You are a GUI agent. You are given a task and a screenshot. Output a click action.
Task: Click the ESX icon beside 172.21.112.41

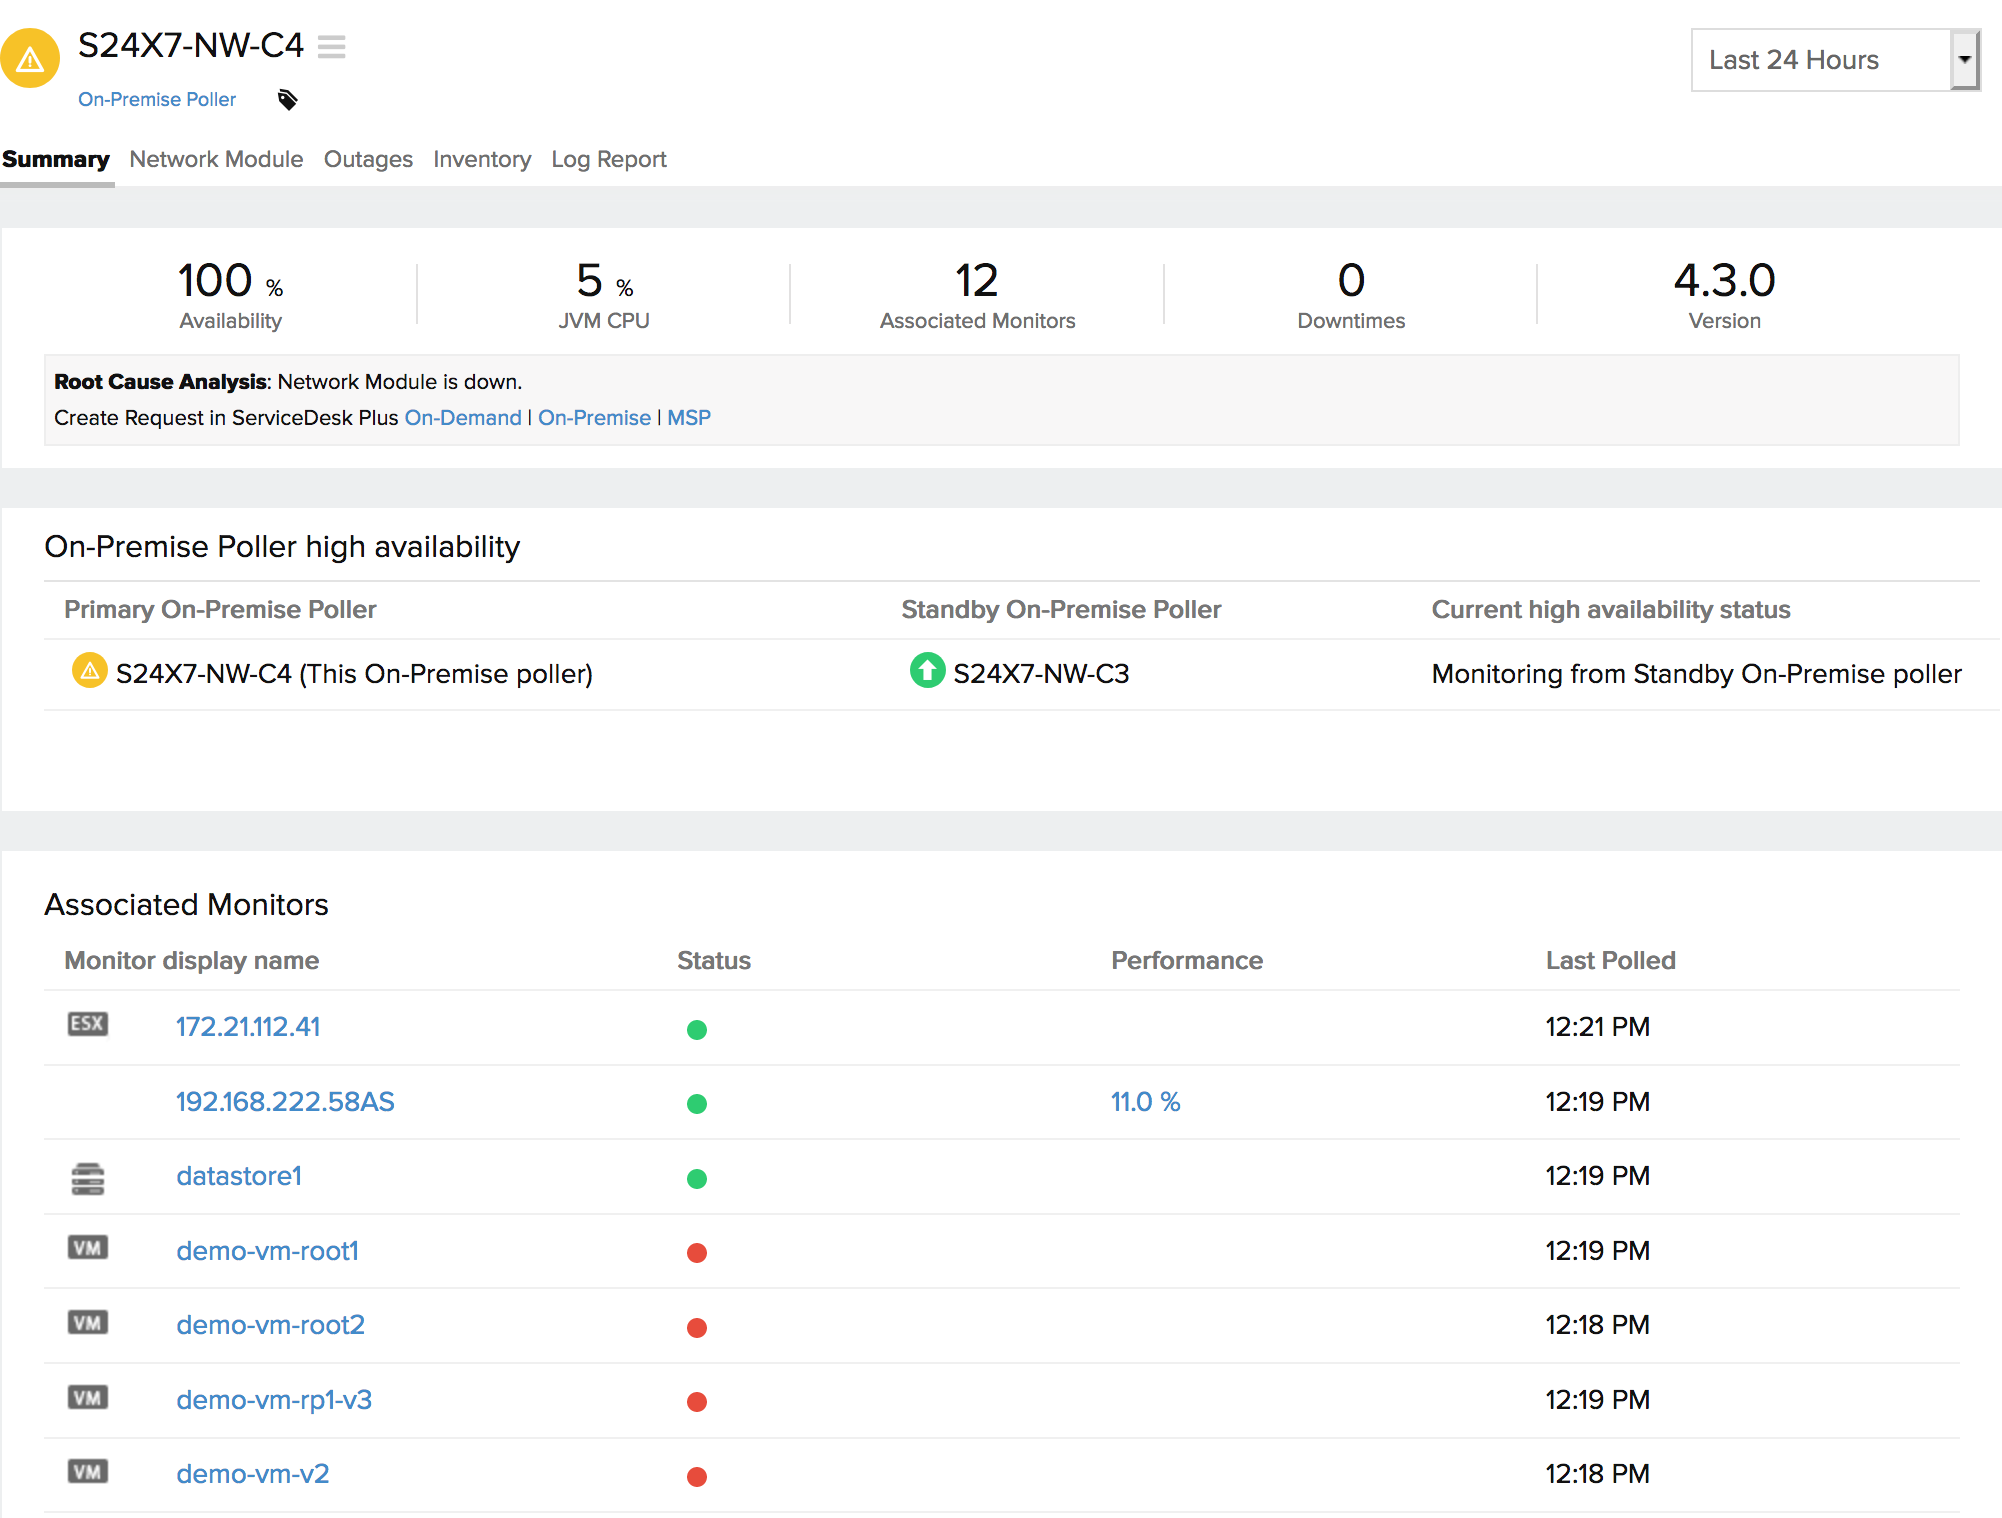point(87,1024)
